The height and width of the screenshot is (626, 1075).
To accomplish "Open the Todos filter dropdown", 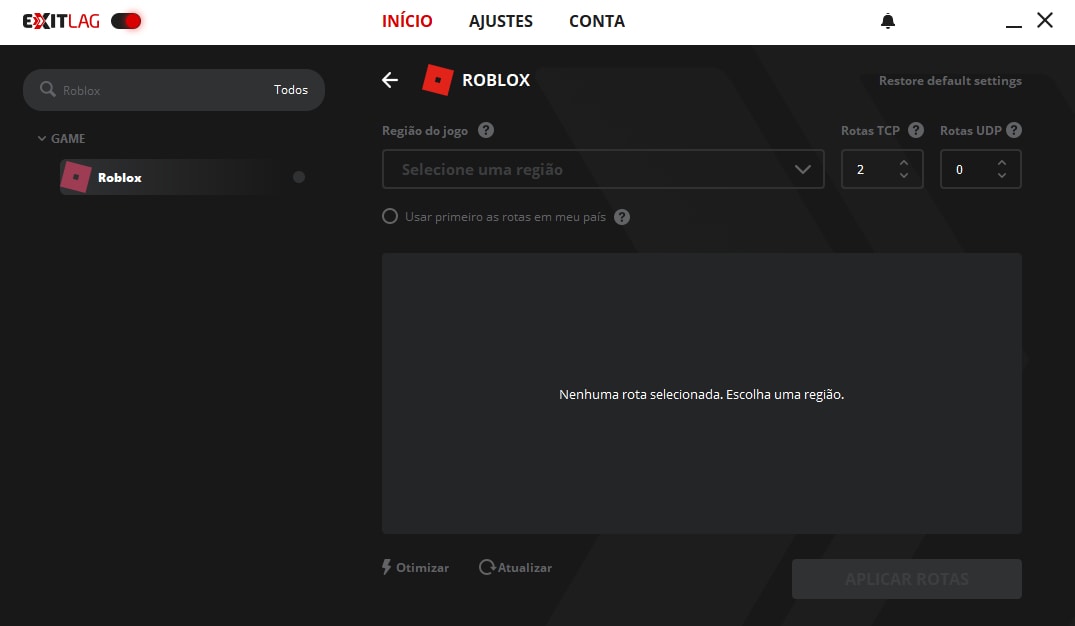I will point(291,90).
